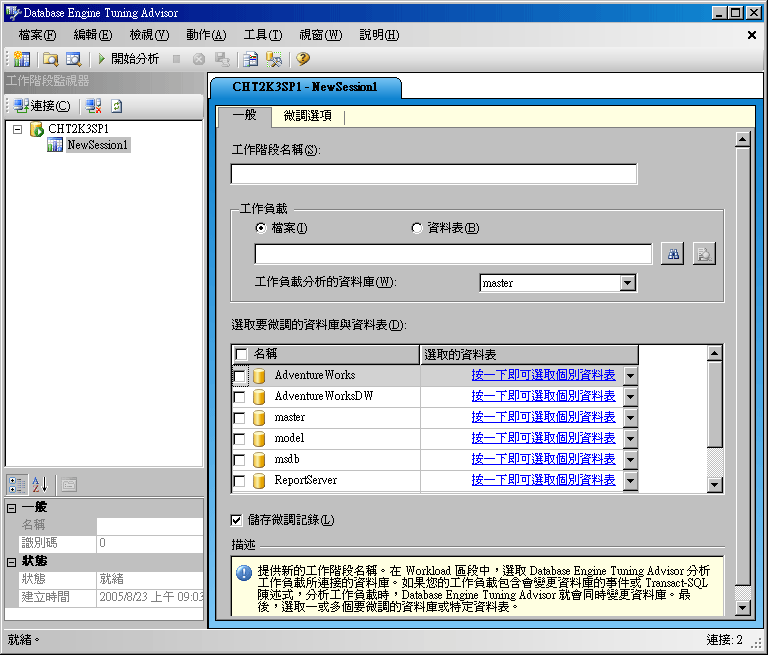This screenshot has height=655, width=768.
Task: Open the model row tables dropdown arrow
Action: (x=630, y=439)
